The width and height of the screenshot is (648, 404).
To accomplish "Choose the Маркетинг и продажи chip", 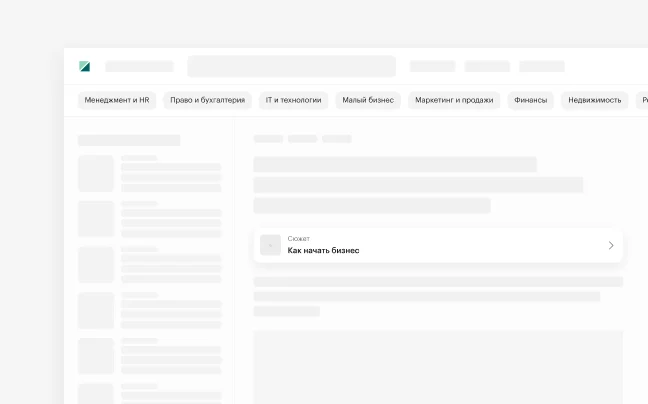I will pos(454,100).
